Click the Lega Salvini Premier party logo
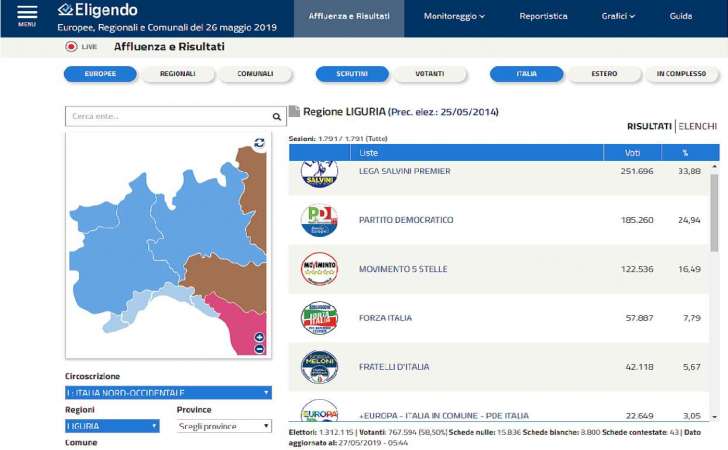Viewport: 728px width, 450px height. (319, 173)
